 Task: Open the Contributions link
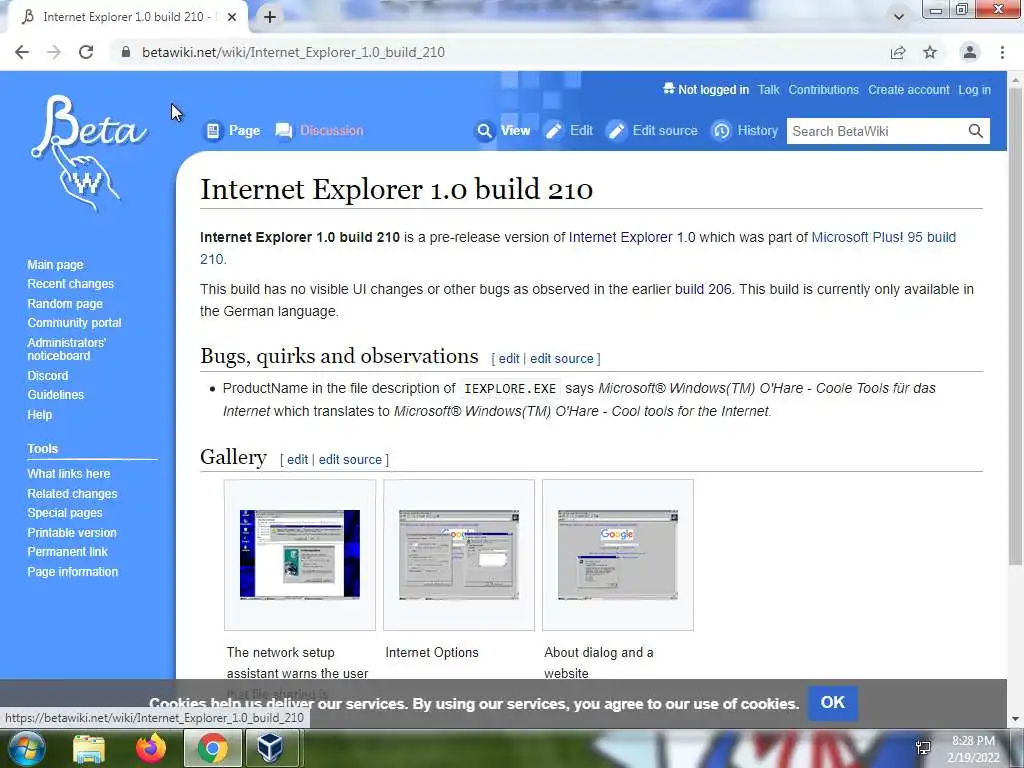tap(824, 90)
